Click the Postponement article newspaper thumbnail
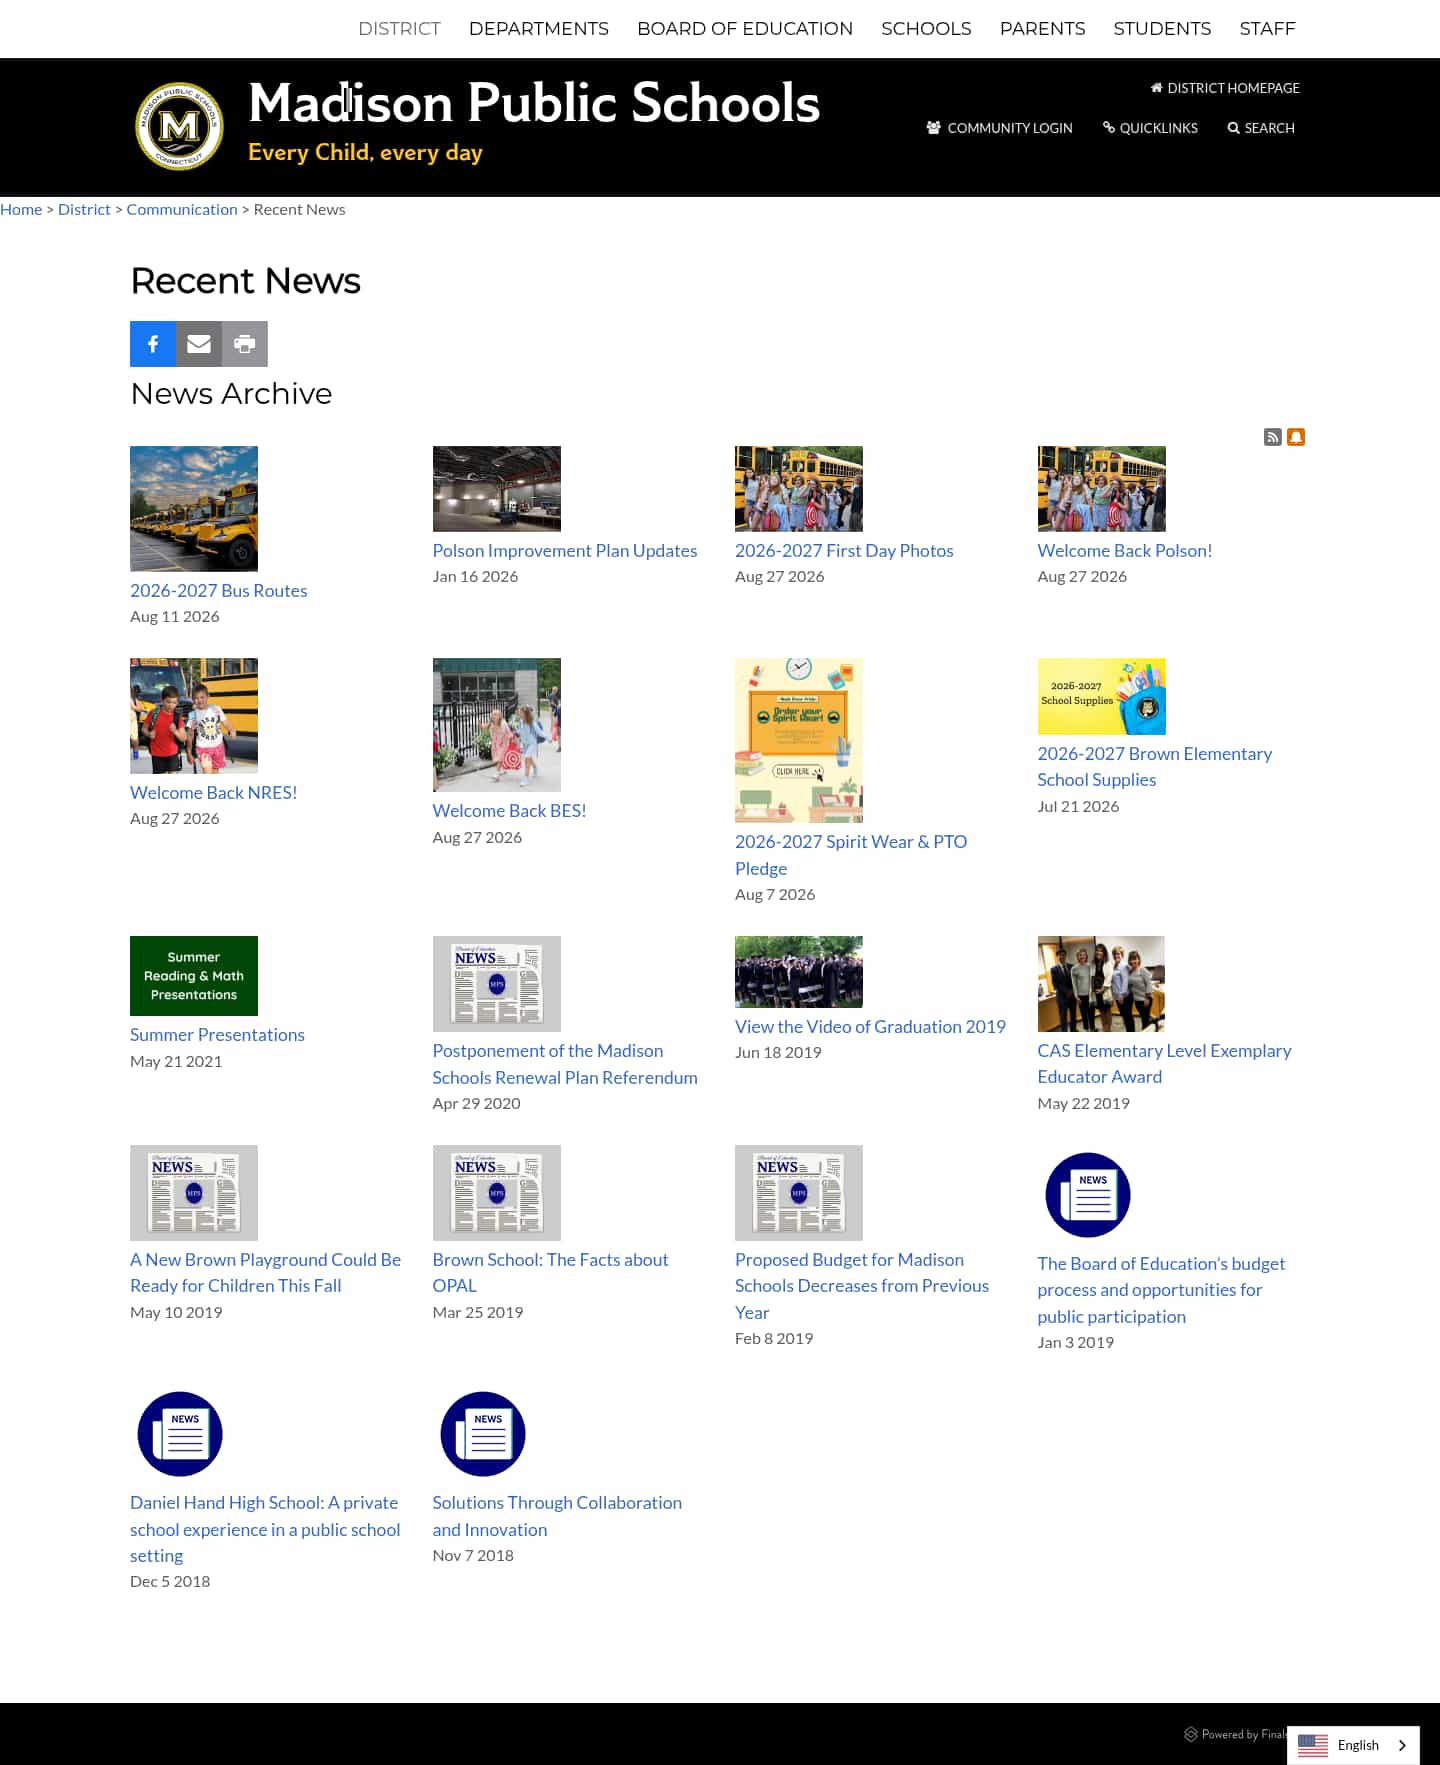1440x1765 pixels. (x=497, y=984)
